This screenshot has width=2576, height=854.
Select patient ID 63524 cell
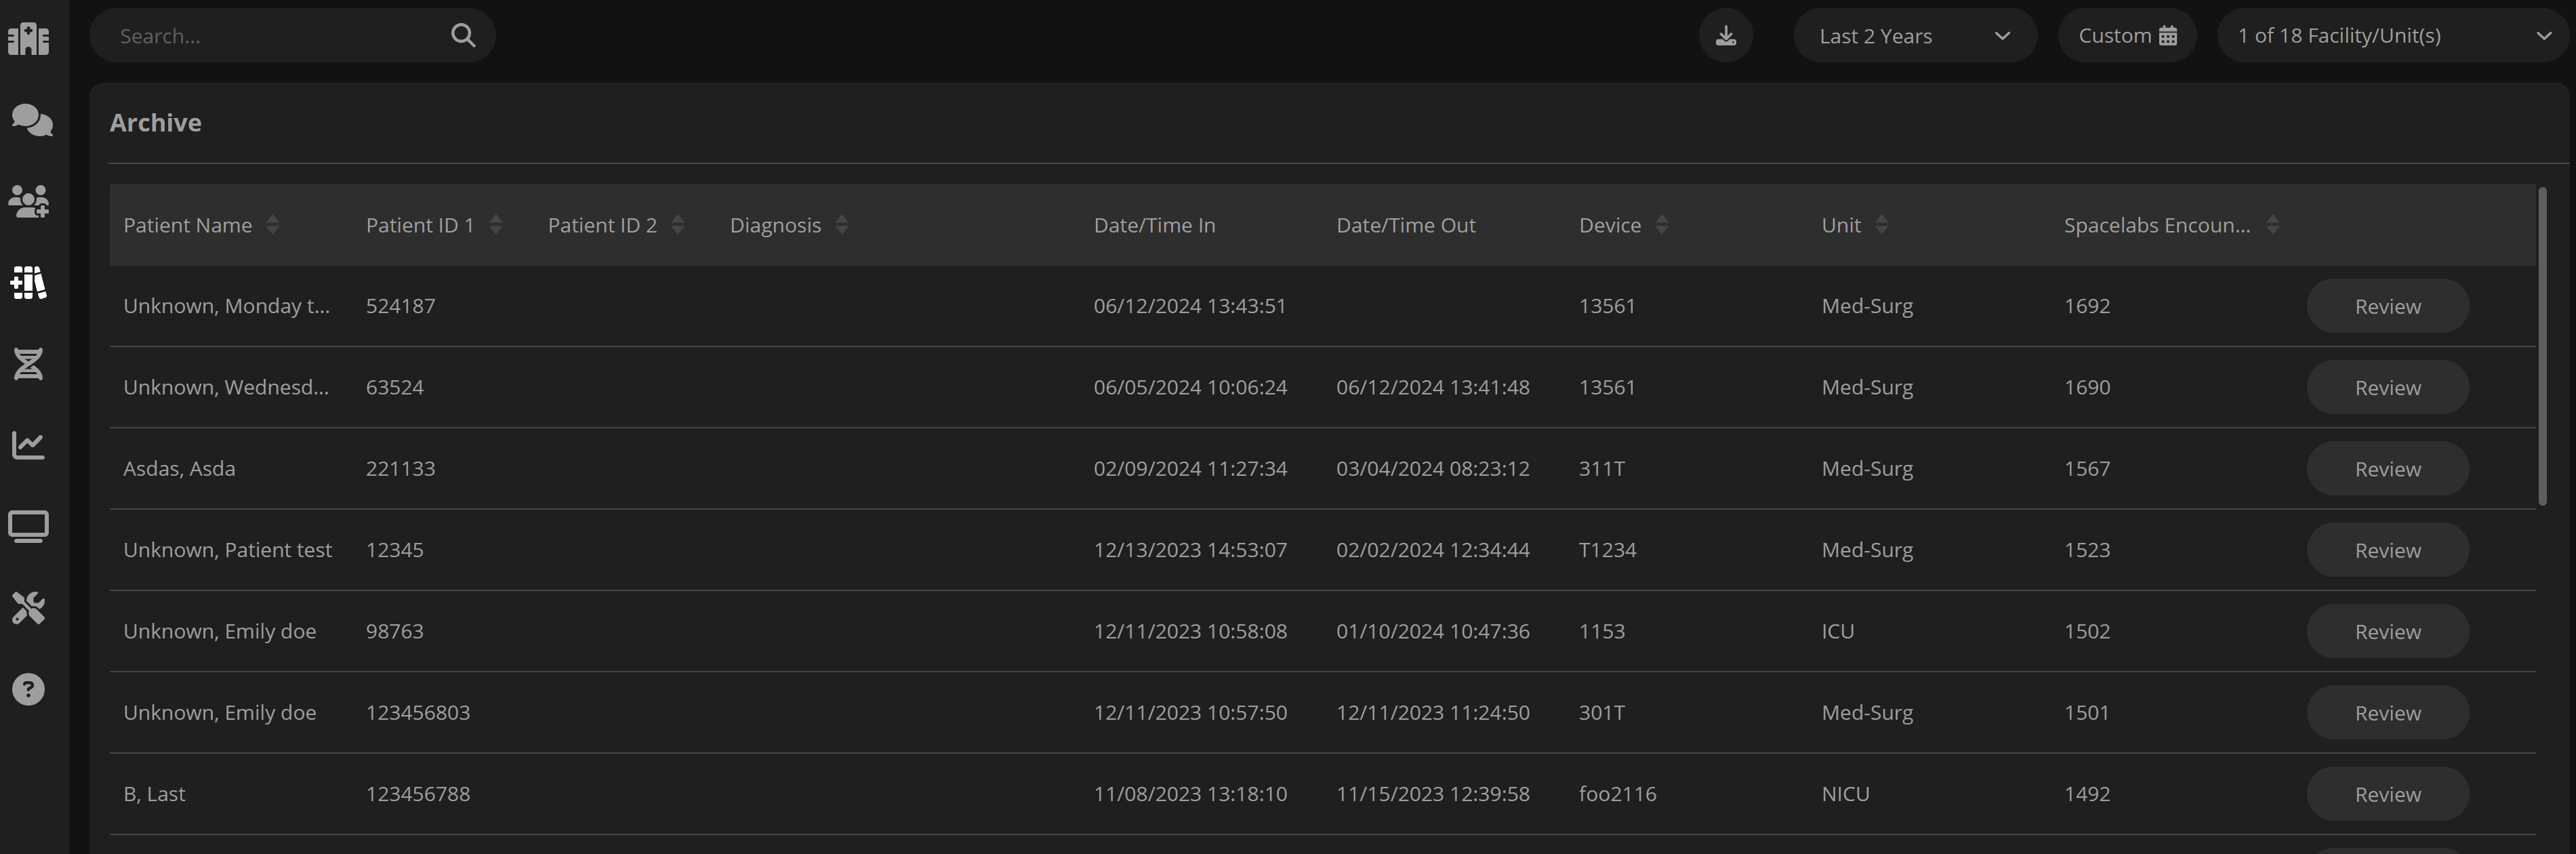(x=394, y=387)
